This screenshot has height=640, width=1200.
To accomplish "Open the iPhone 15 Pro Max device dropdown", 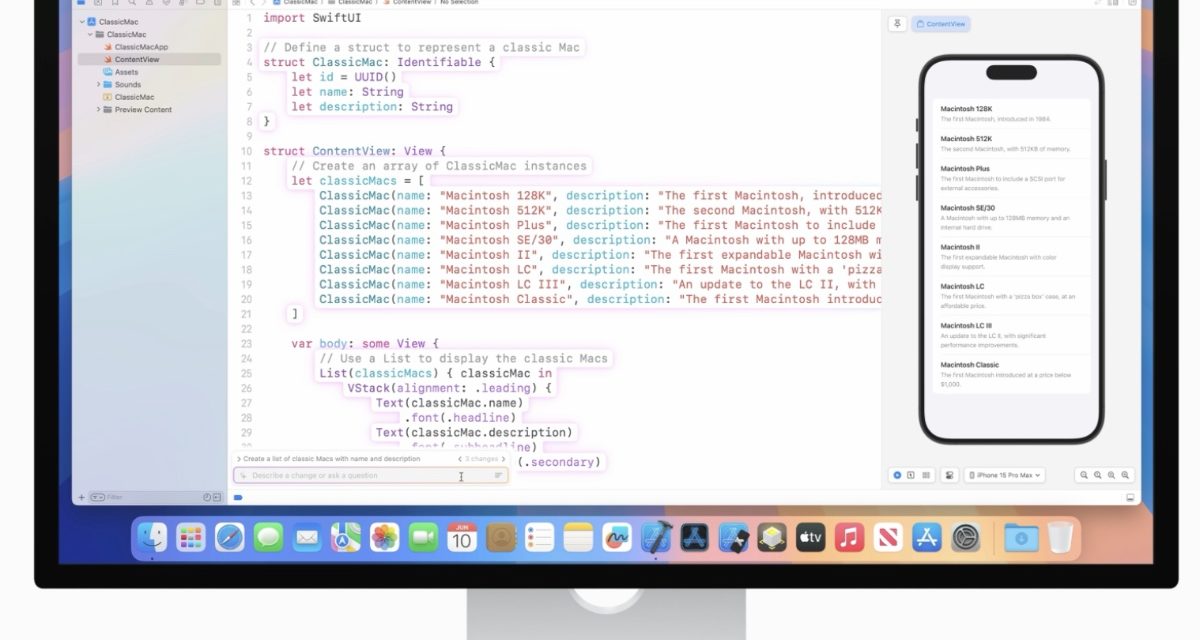I will (x=1005, y=475).
